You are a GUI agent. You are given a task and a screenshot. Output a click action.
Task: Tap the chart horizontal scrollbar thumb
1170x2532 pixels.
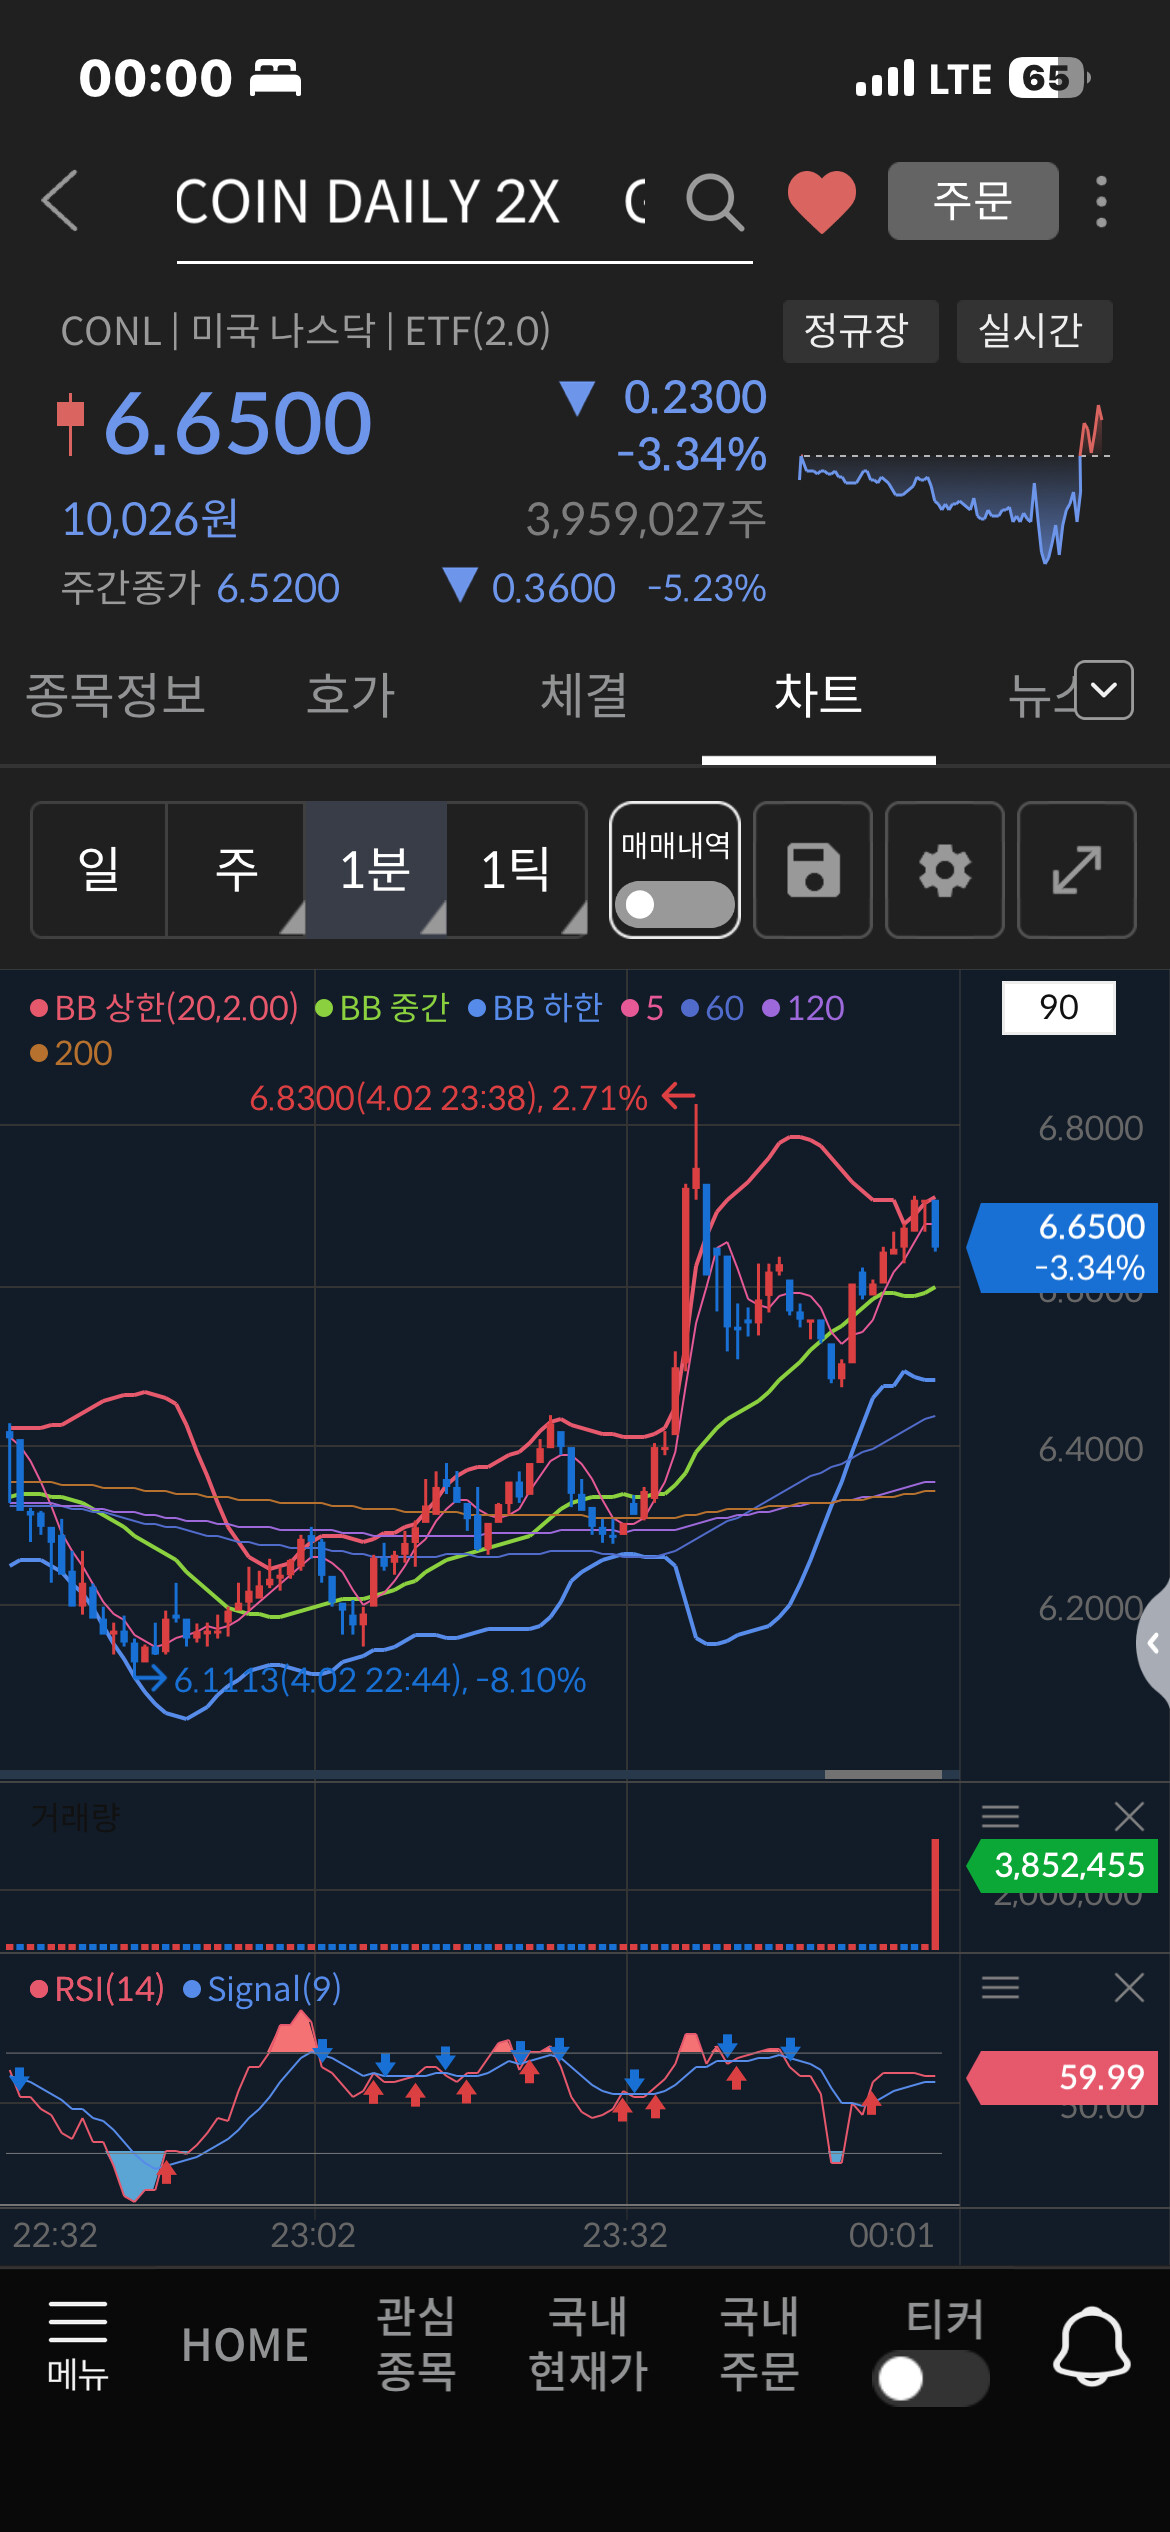[x=883, y=1774]
